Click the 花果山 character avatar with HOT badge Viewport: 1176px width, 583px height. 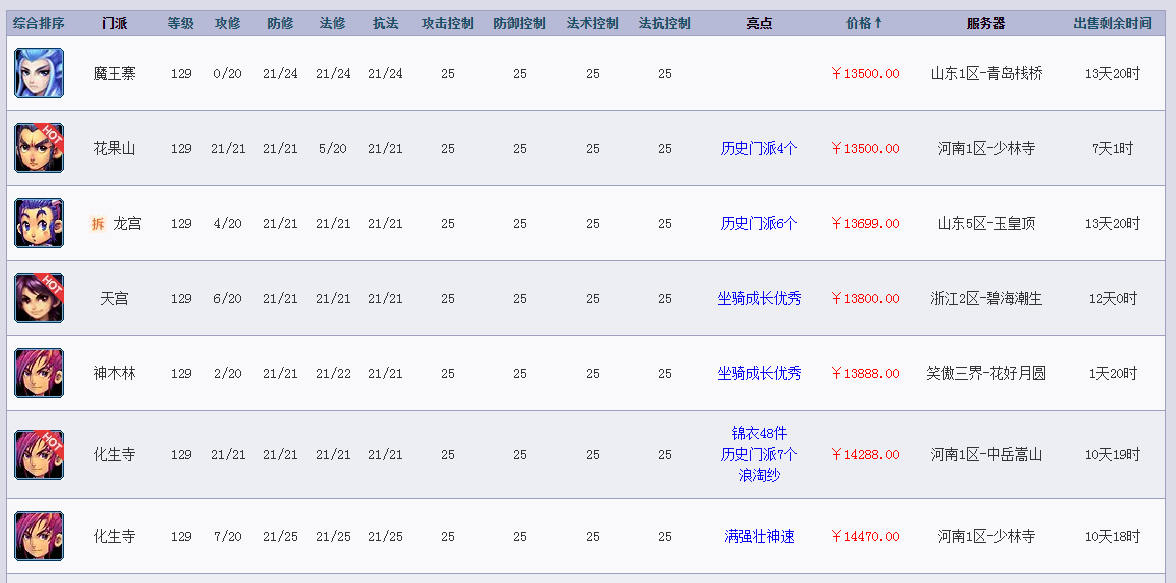[x=39, y=148]
